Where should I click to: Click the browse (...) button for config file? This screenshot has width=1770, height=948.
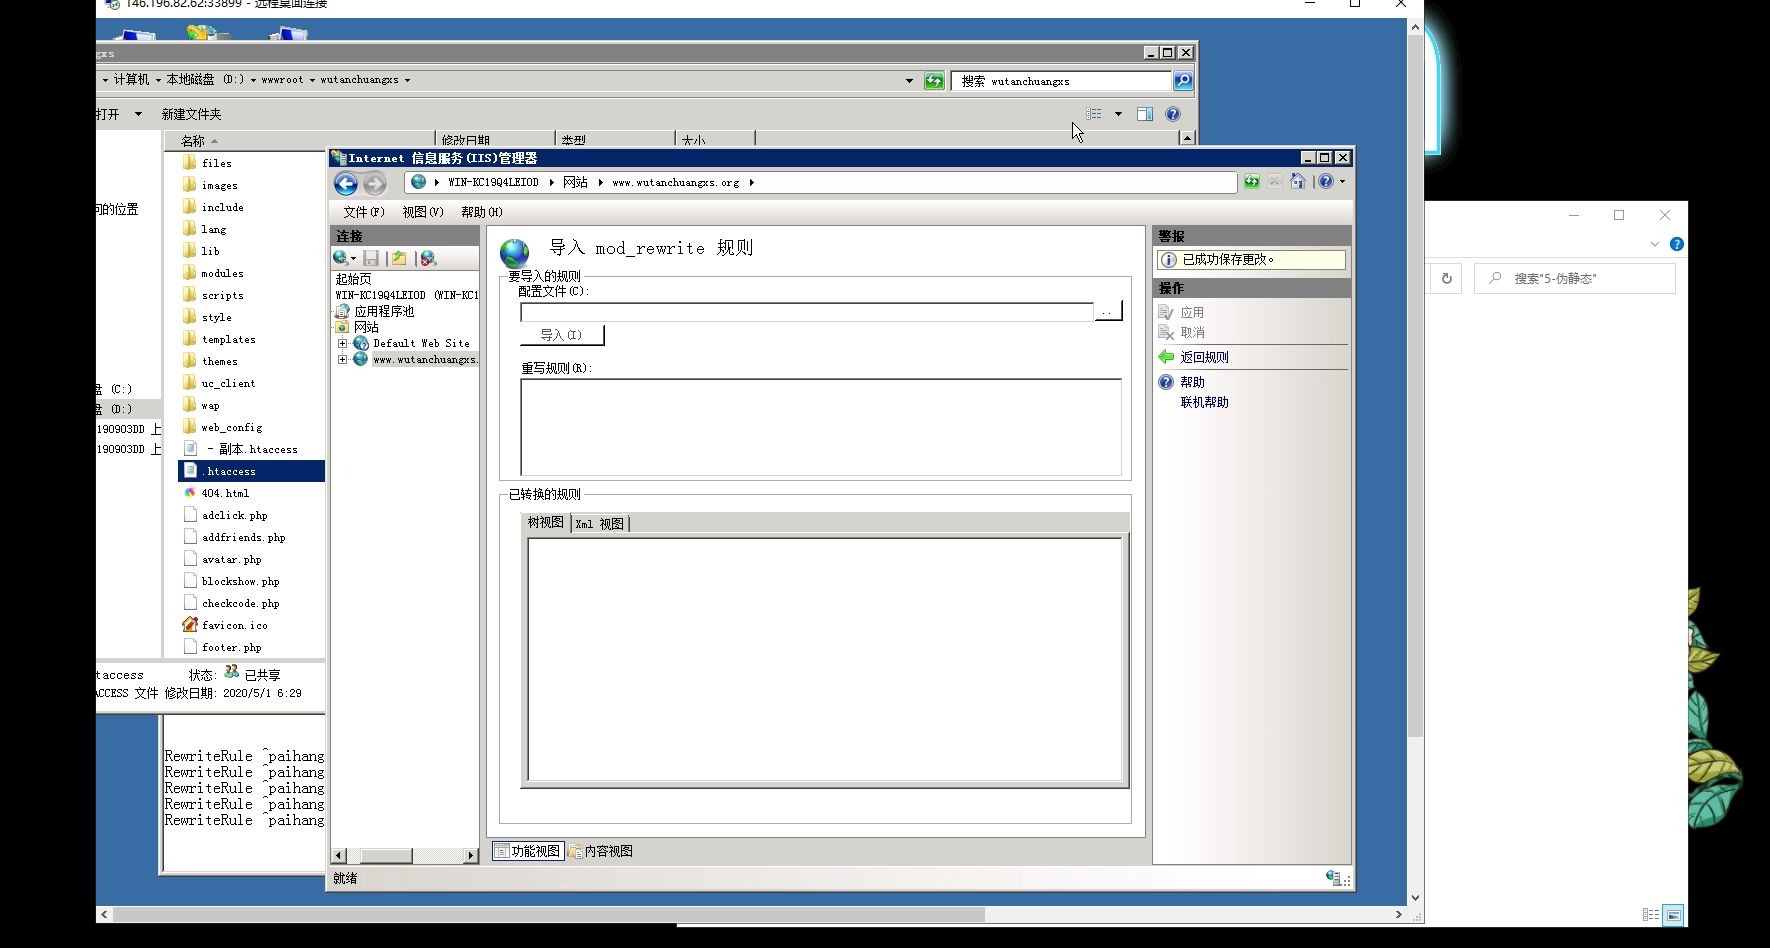click(1108, 312)
